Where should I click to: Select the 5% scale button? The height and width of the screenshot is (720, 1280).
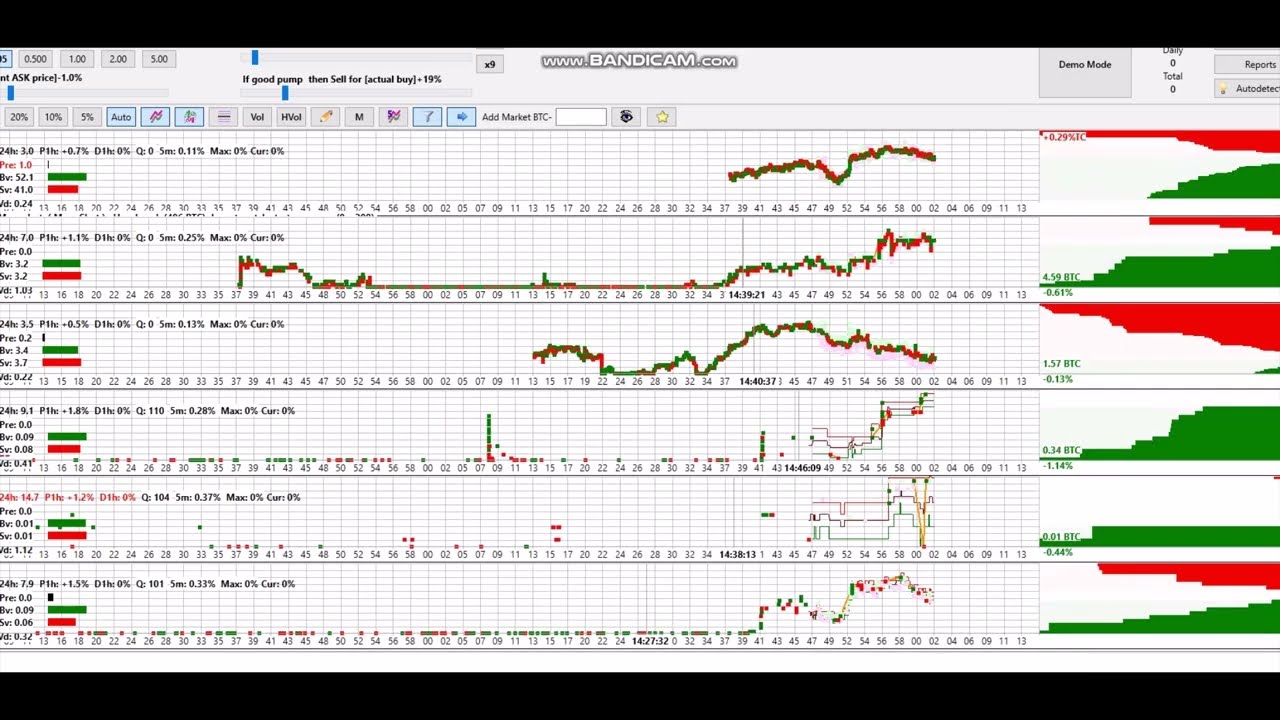pos(87,117)
